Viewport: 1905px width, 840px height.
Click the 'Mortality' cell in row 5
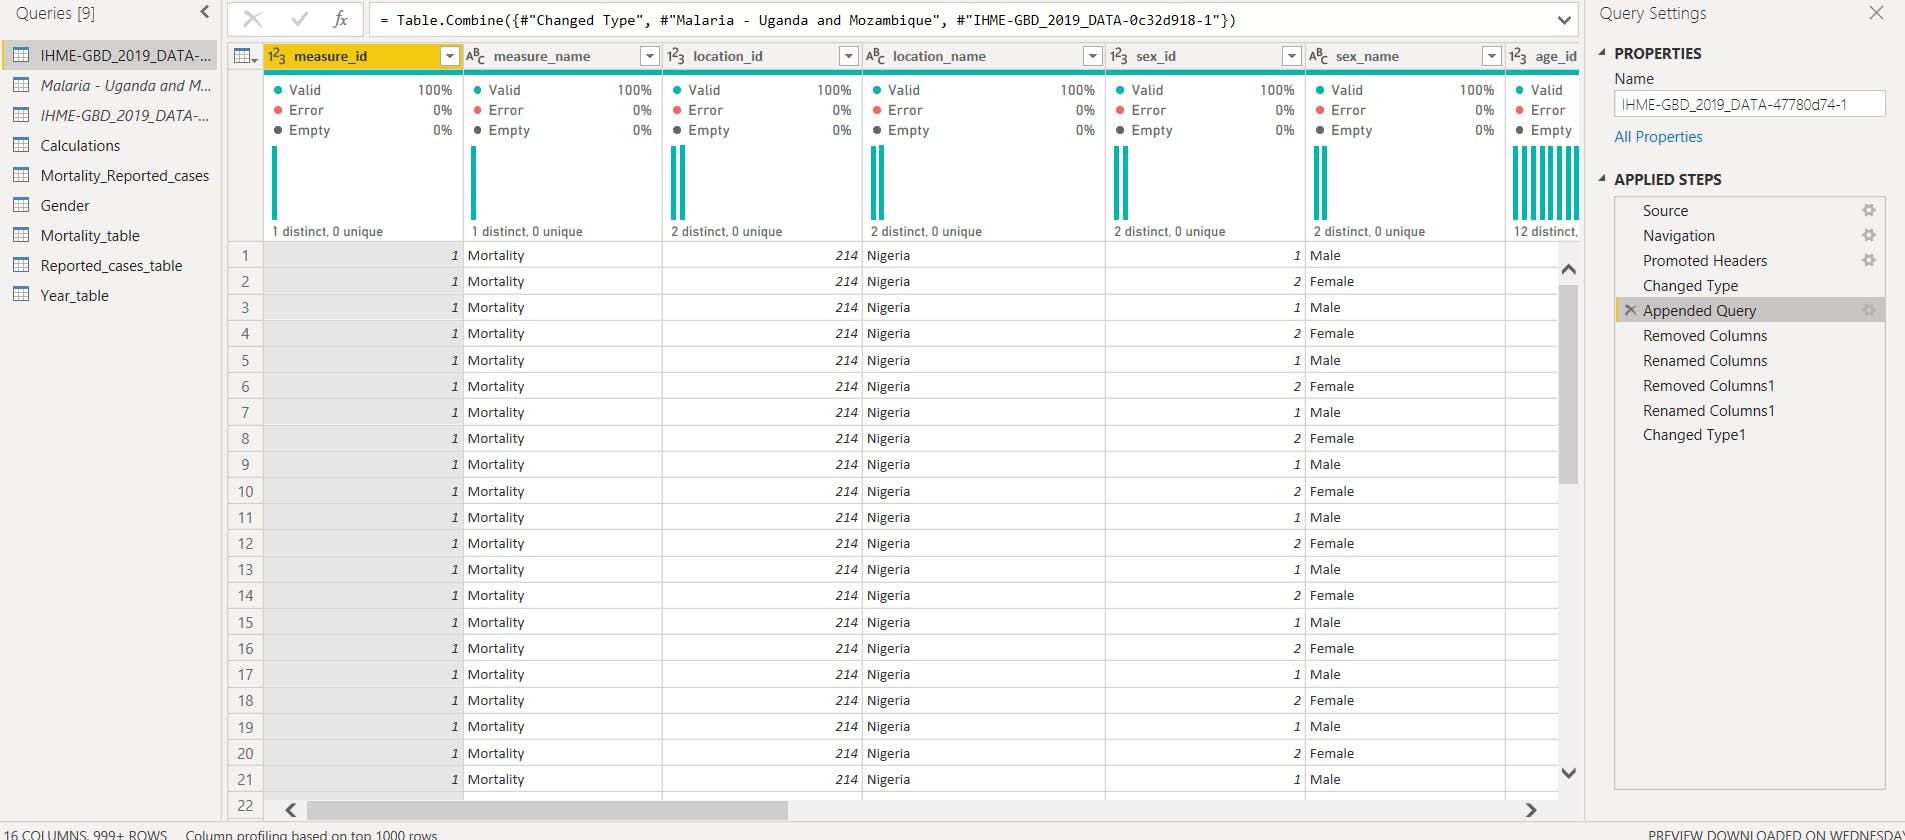(562, 360)
